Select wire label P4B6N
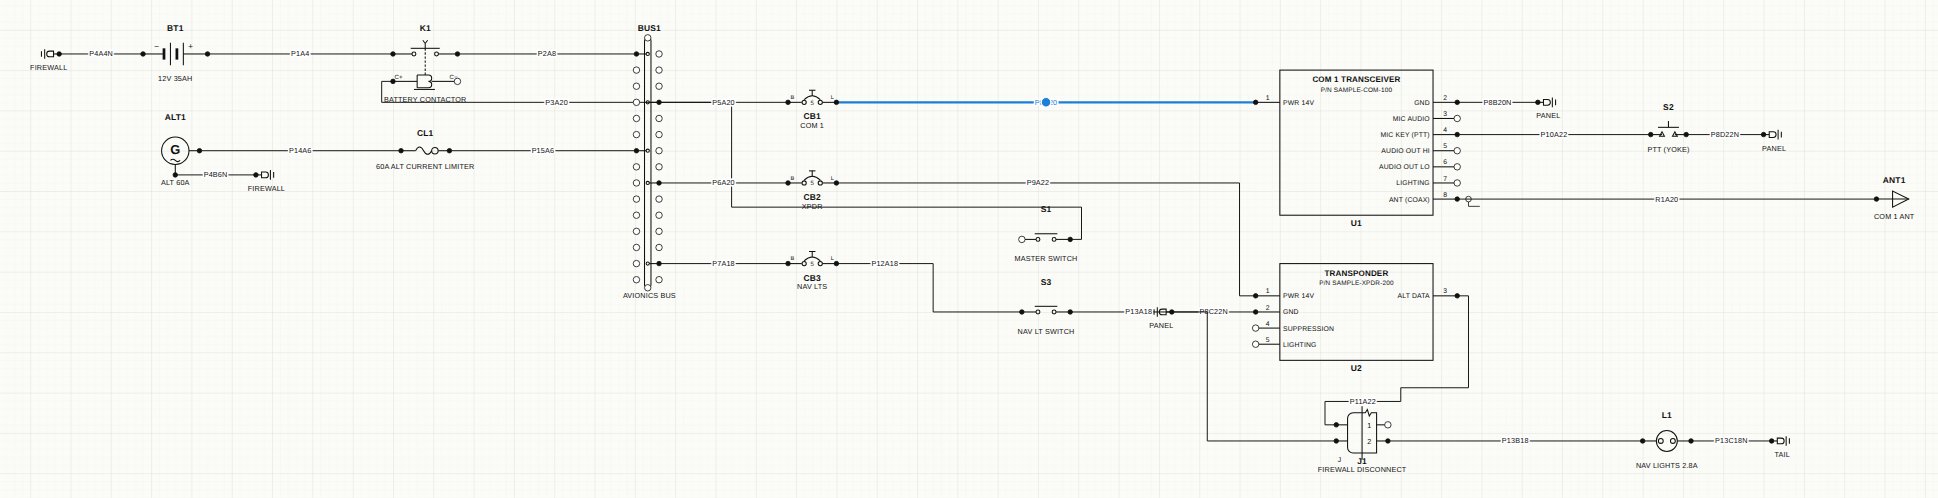Viewport: 1938px width, 498px height. 215,174
